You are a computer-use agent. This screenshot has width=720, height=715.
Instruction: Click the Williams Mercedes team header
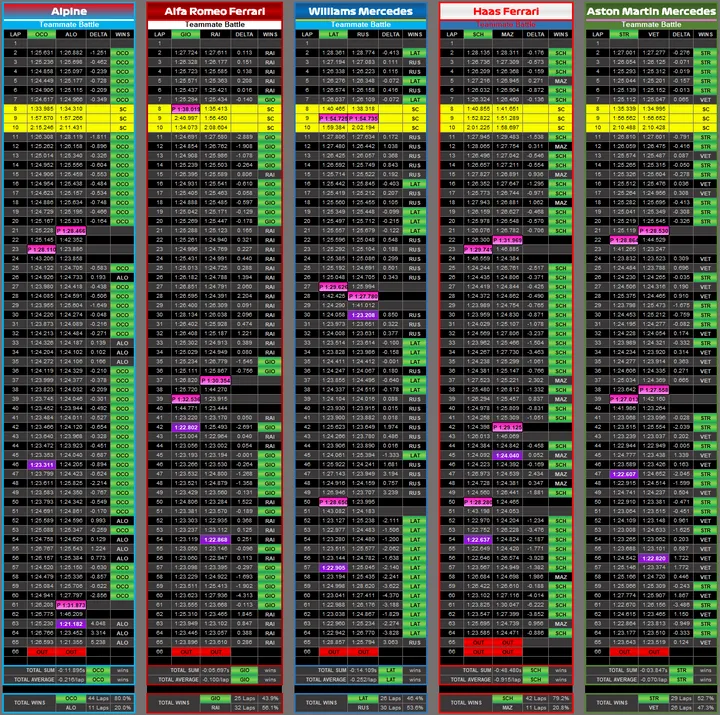pyautogui.click(x=360, y=11)
